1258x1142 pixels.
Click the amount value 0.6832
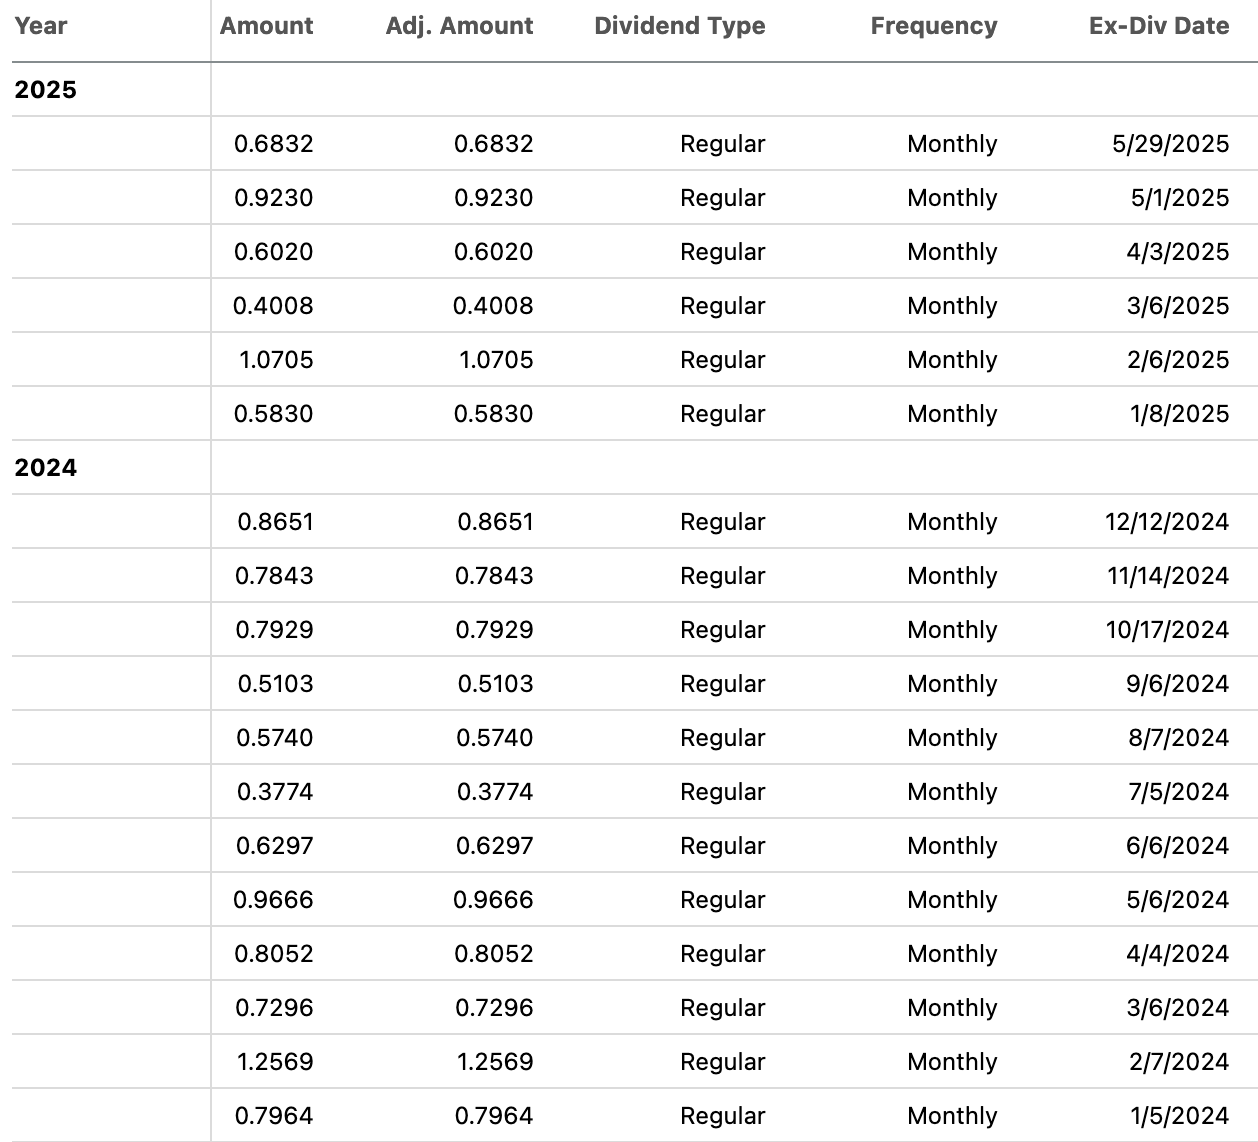click(272, 144)
